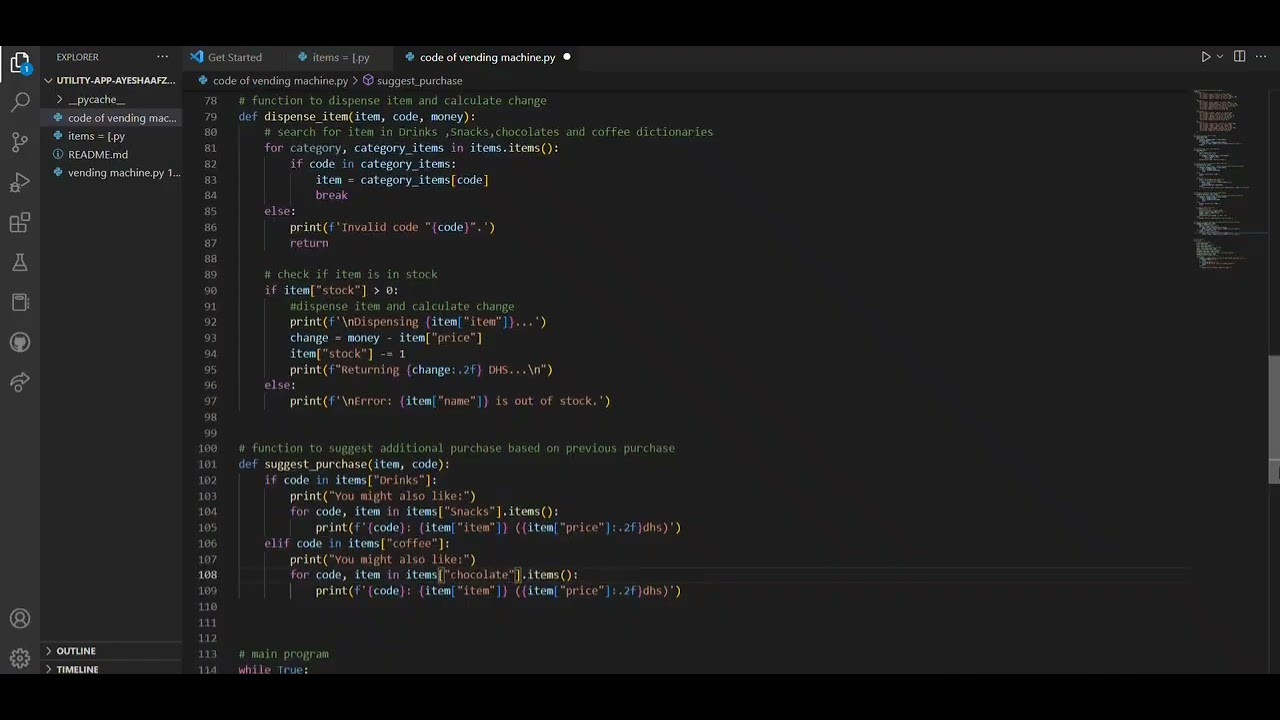
Task: Open the Testing flask view
Action: (20, 262)
